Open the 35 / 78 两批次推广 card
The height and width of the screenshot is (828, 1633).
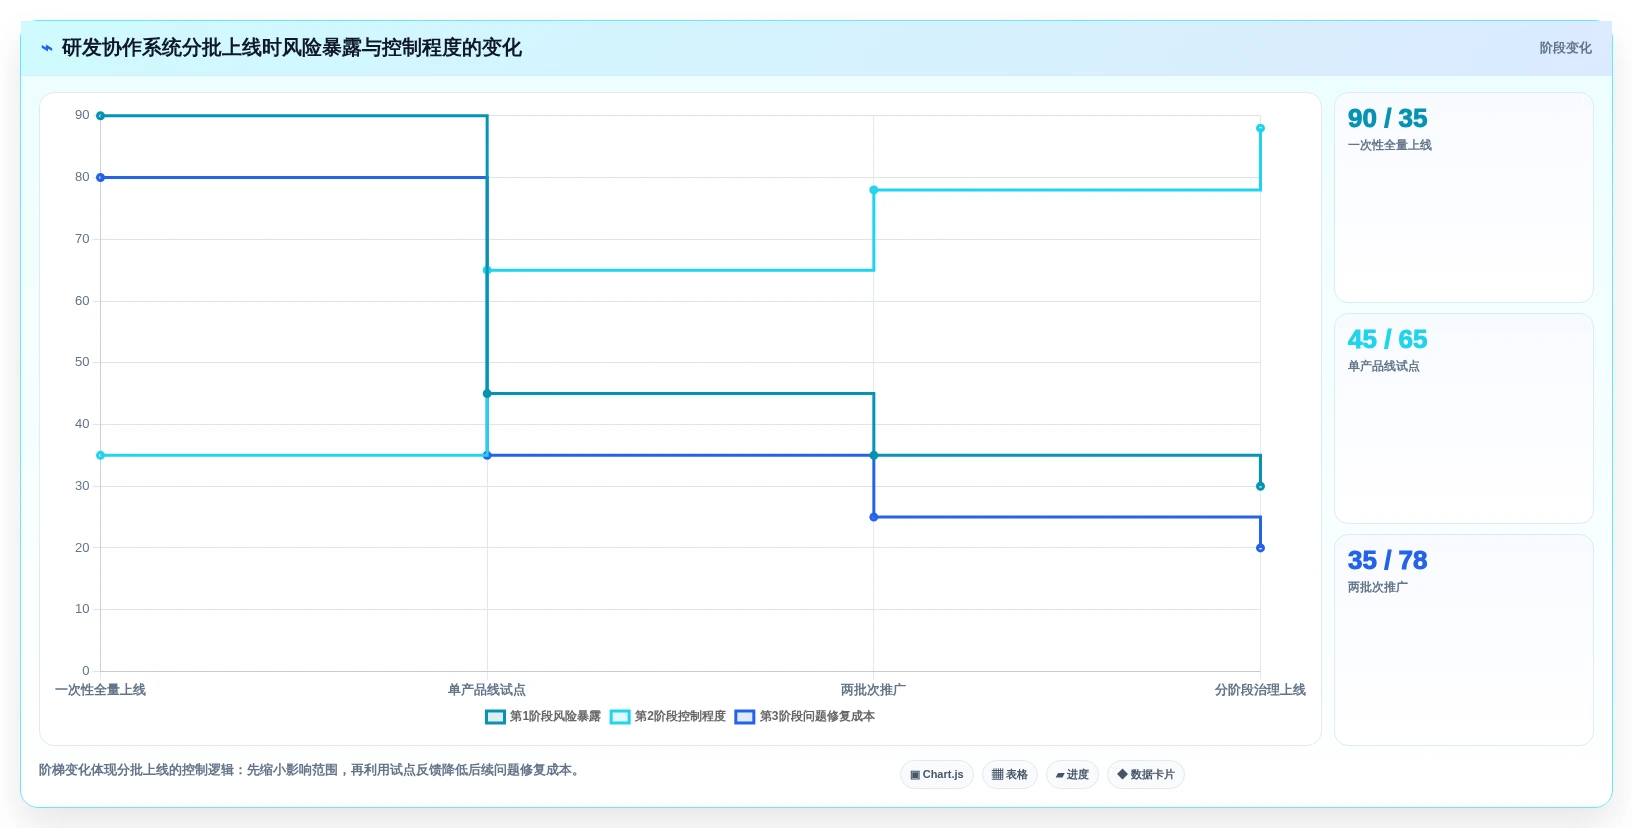click(1463, 640)
